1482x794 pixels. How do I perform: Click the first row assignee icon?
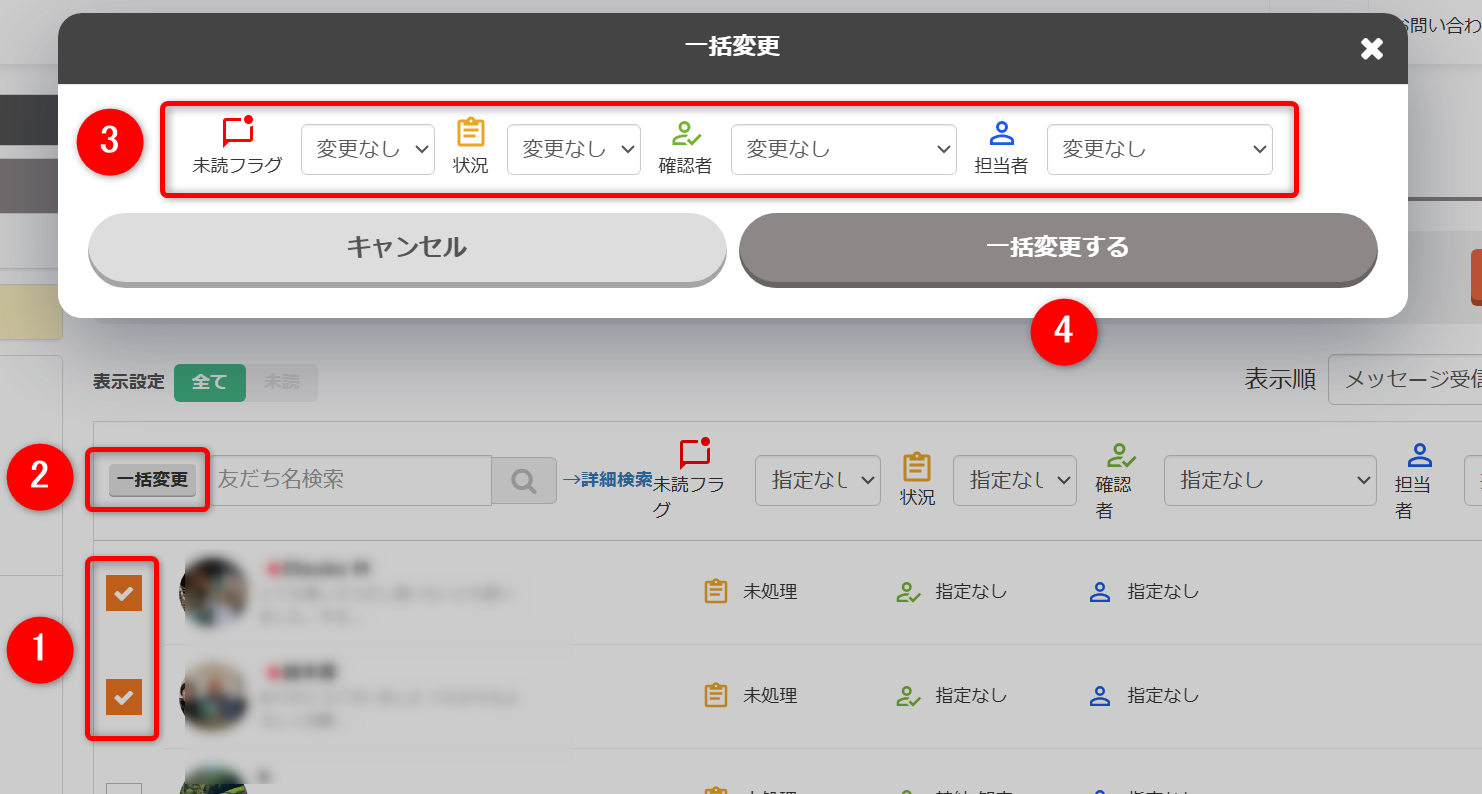tap(1100, 592)
